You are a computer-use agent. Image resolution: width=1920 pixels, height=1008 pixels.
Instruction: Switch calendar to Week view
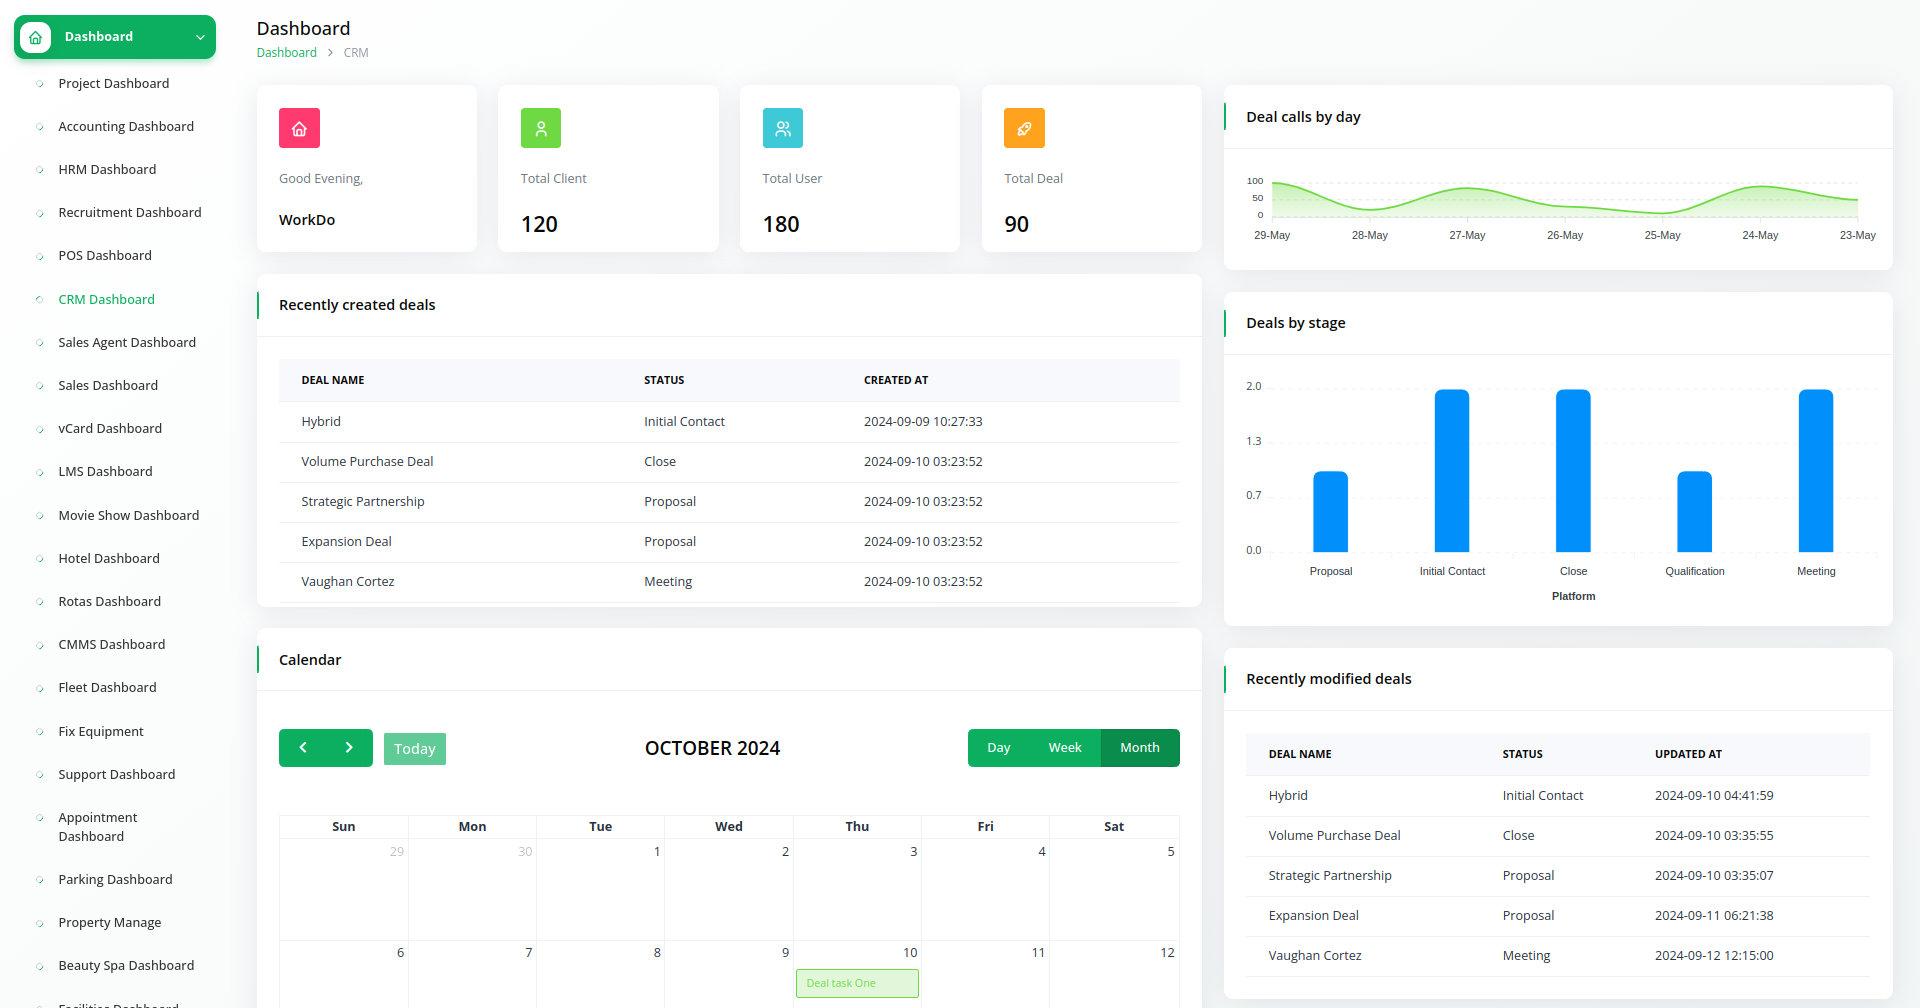(1064, 748)
